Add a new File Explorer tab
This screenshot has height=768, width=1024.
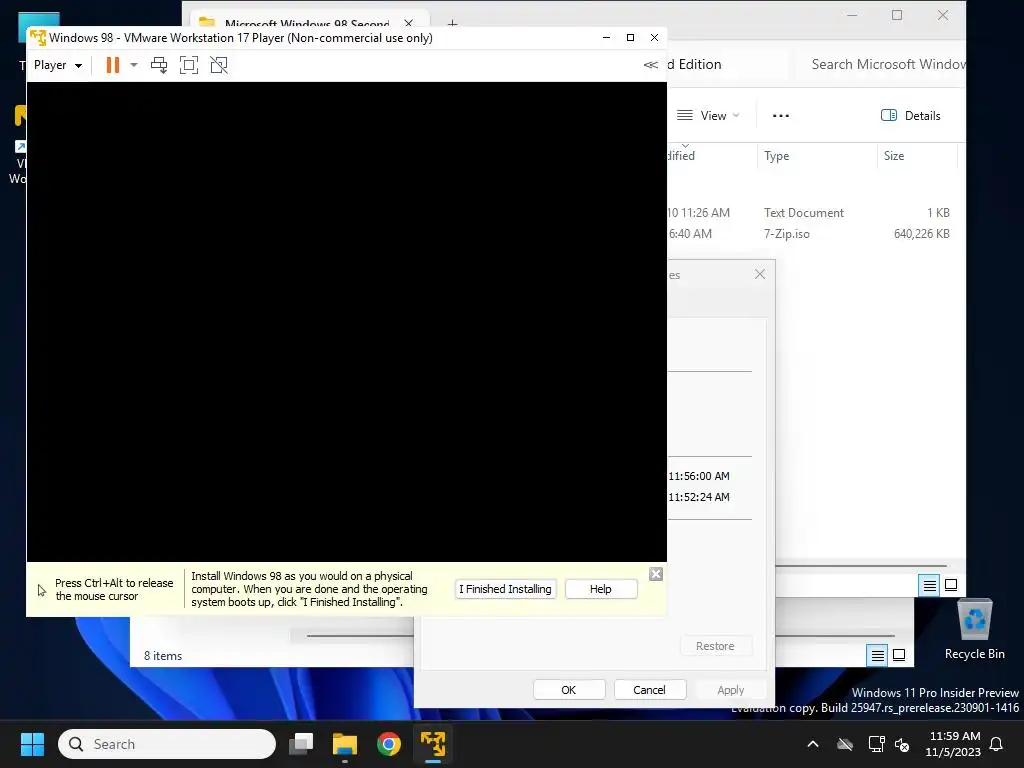click(452, 24)
